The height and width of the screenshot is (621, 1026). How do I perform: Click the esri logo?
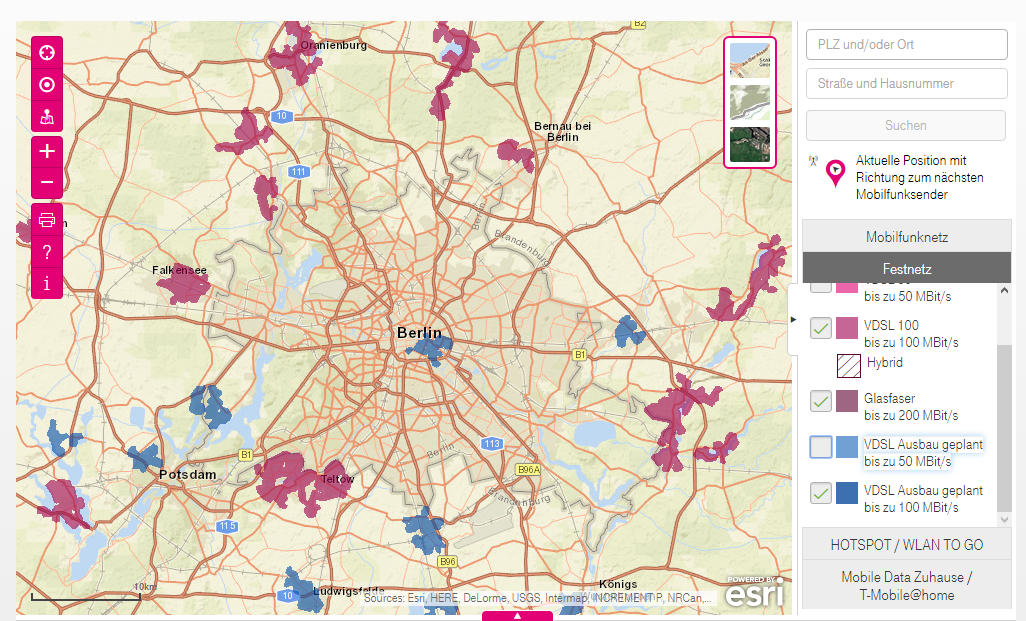[x=755, y=592]
